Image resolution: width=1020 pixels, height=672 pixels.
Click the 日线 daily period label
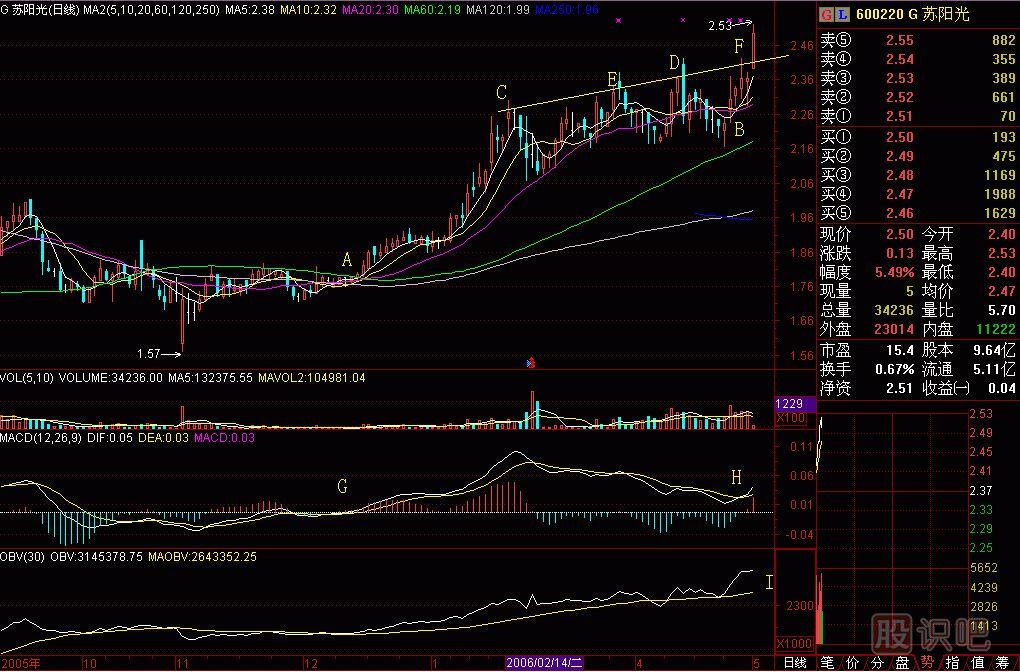pos(794,663)
